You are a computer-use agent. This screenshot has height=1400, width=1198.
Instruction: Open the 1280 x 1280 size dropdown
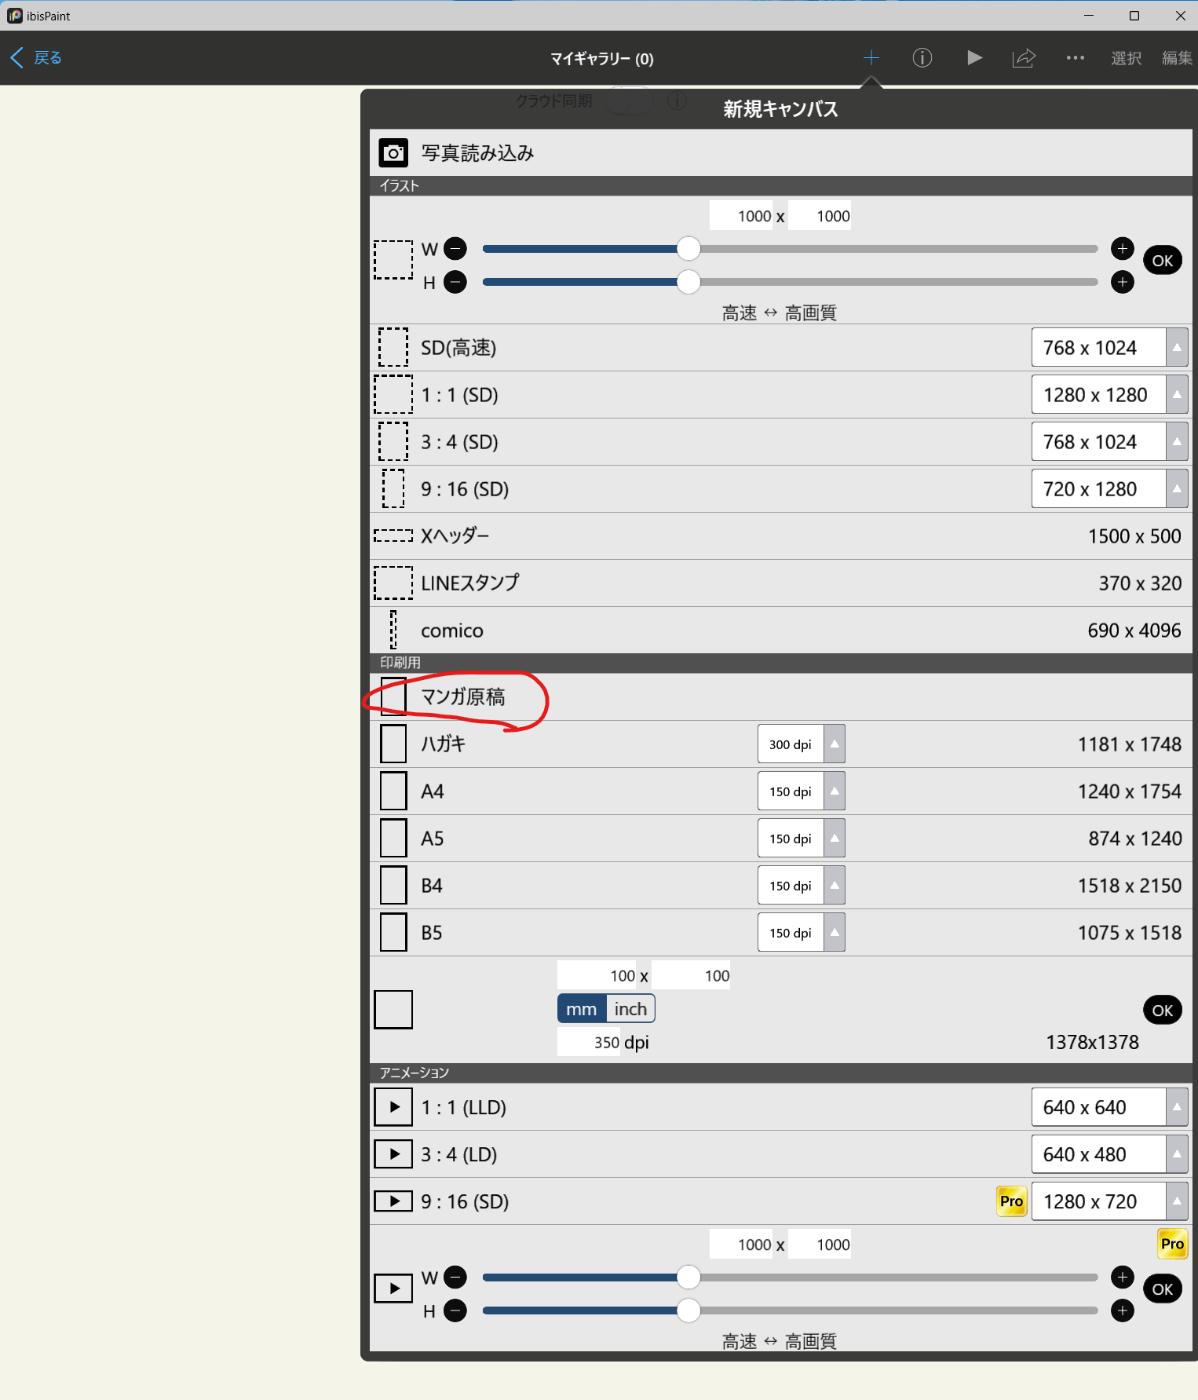coord(1109,394)
